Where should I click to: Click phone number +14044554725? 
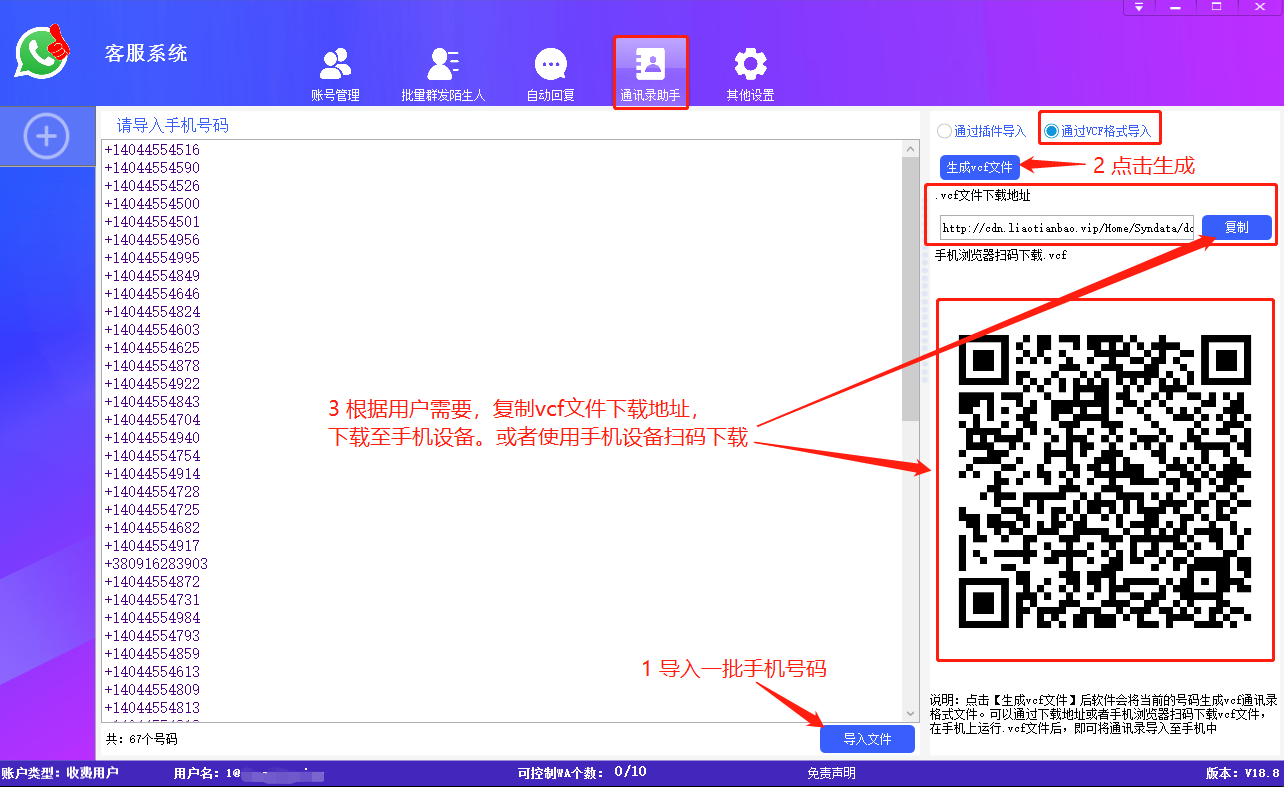tap(152, 510)
